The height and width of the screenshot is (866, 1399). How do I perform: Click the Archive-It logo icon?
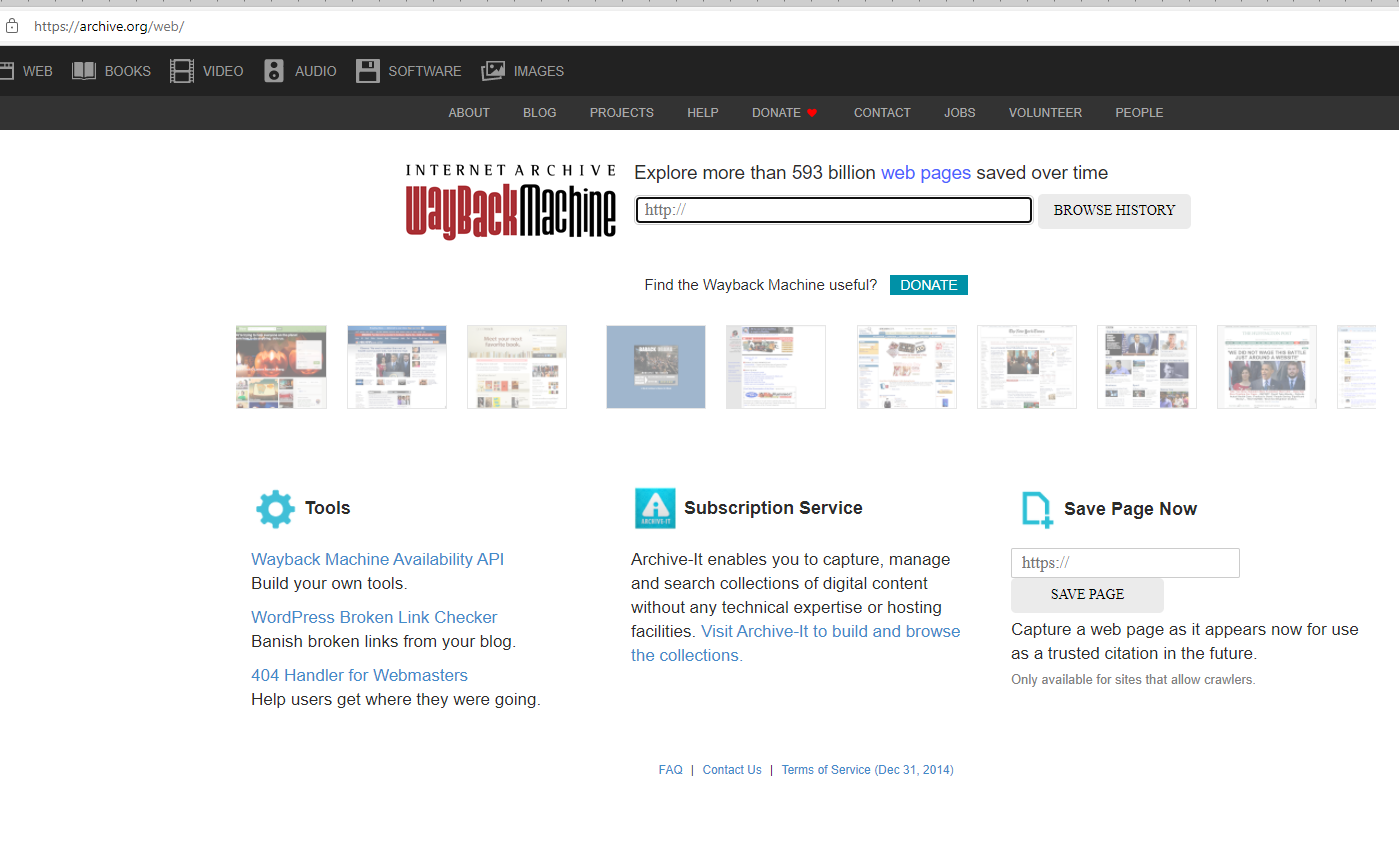click(x=655, y=508)
